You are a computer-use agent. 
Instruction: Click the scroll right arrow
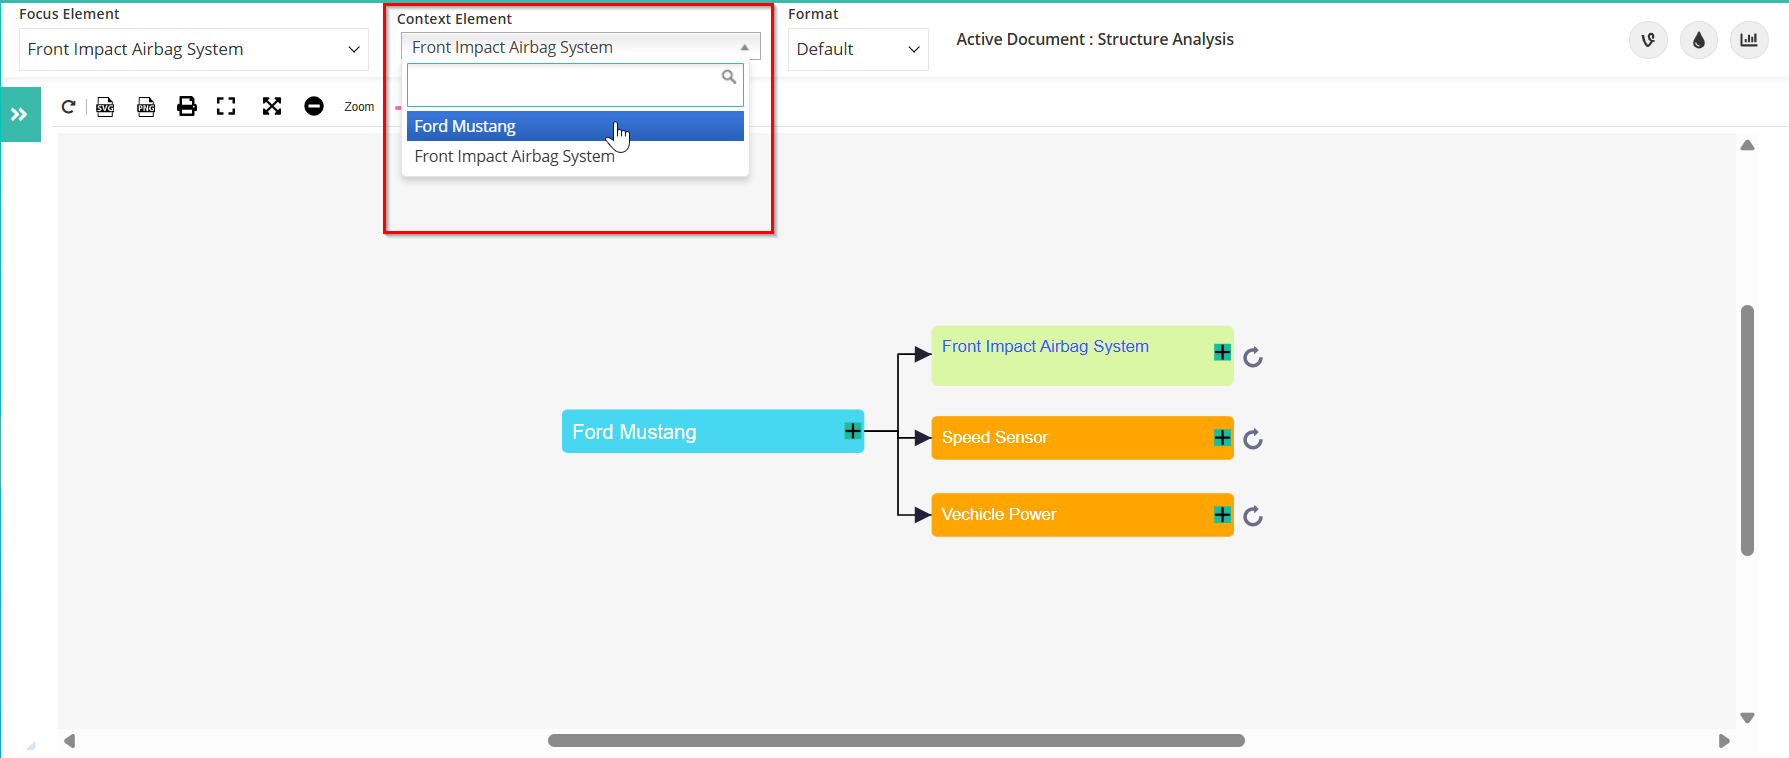[x=1724, y=741]
